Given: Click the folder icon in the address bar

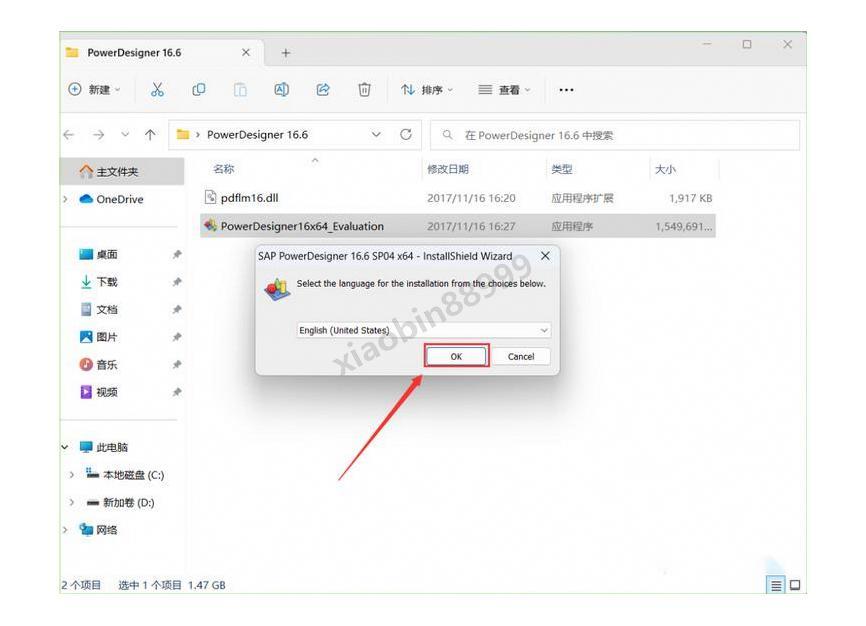Looking at the screenshot, I should pos(183,134).
